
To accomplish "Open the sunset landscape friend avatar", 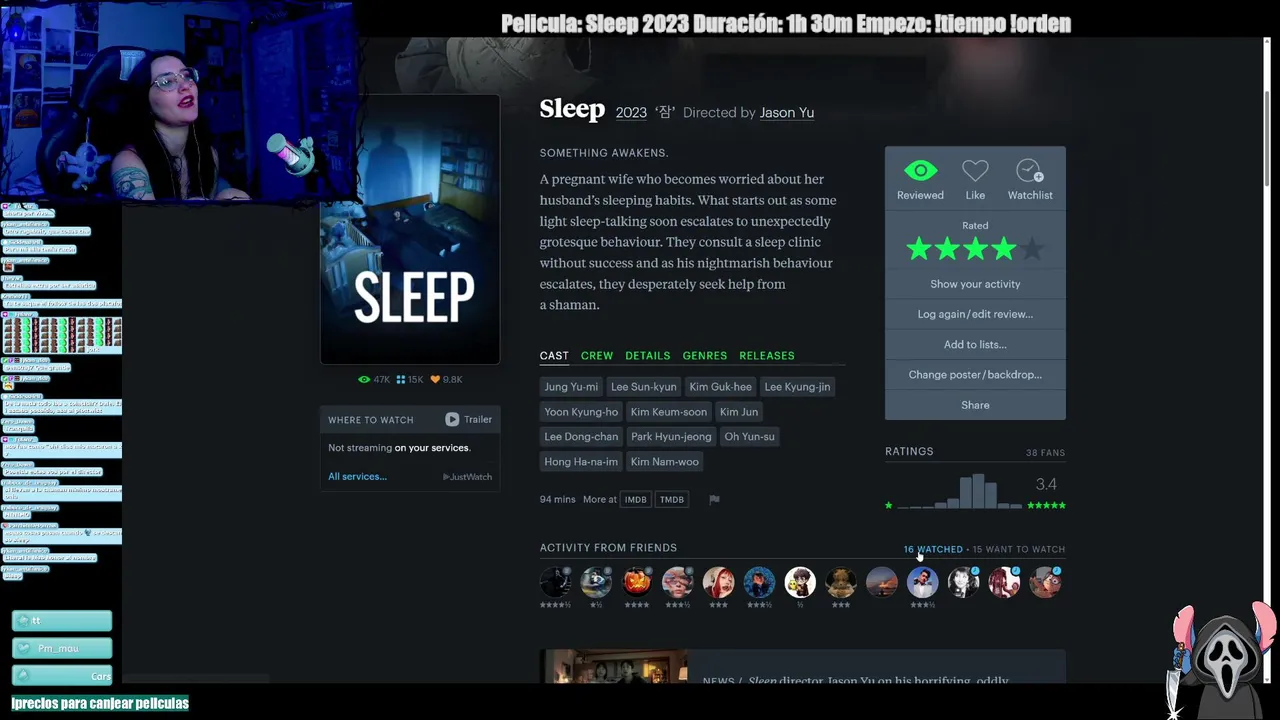I will tap(881, 582).
